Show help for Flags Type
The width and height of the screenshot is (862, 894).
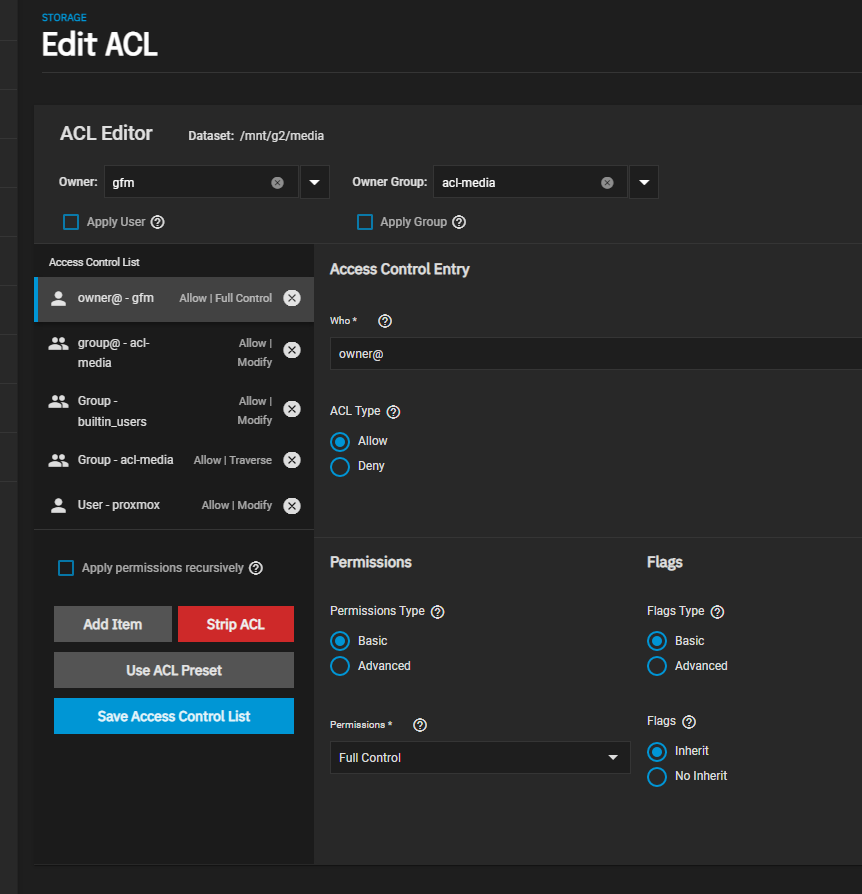[x=717, y=612]
